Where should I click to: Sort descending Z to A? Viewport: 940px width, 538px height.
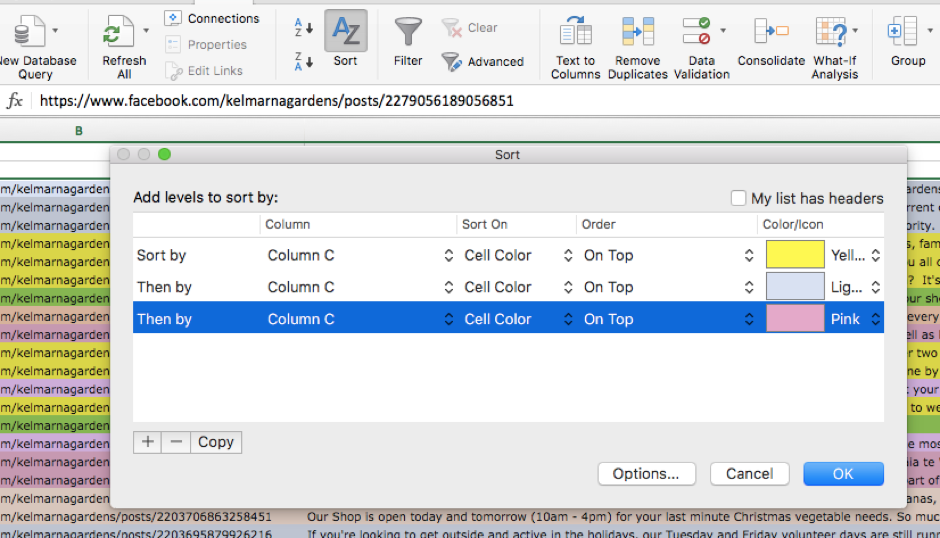pyautogui.click(x=303, y=61)
